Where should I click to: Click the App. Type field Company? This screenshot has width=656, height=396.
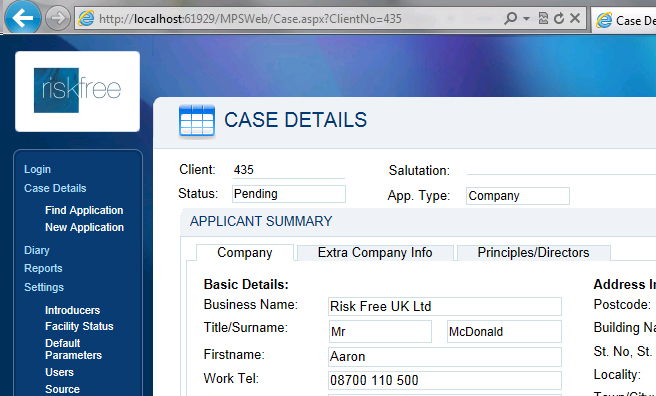pos(518,196)
